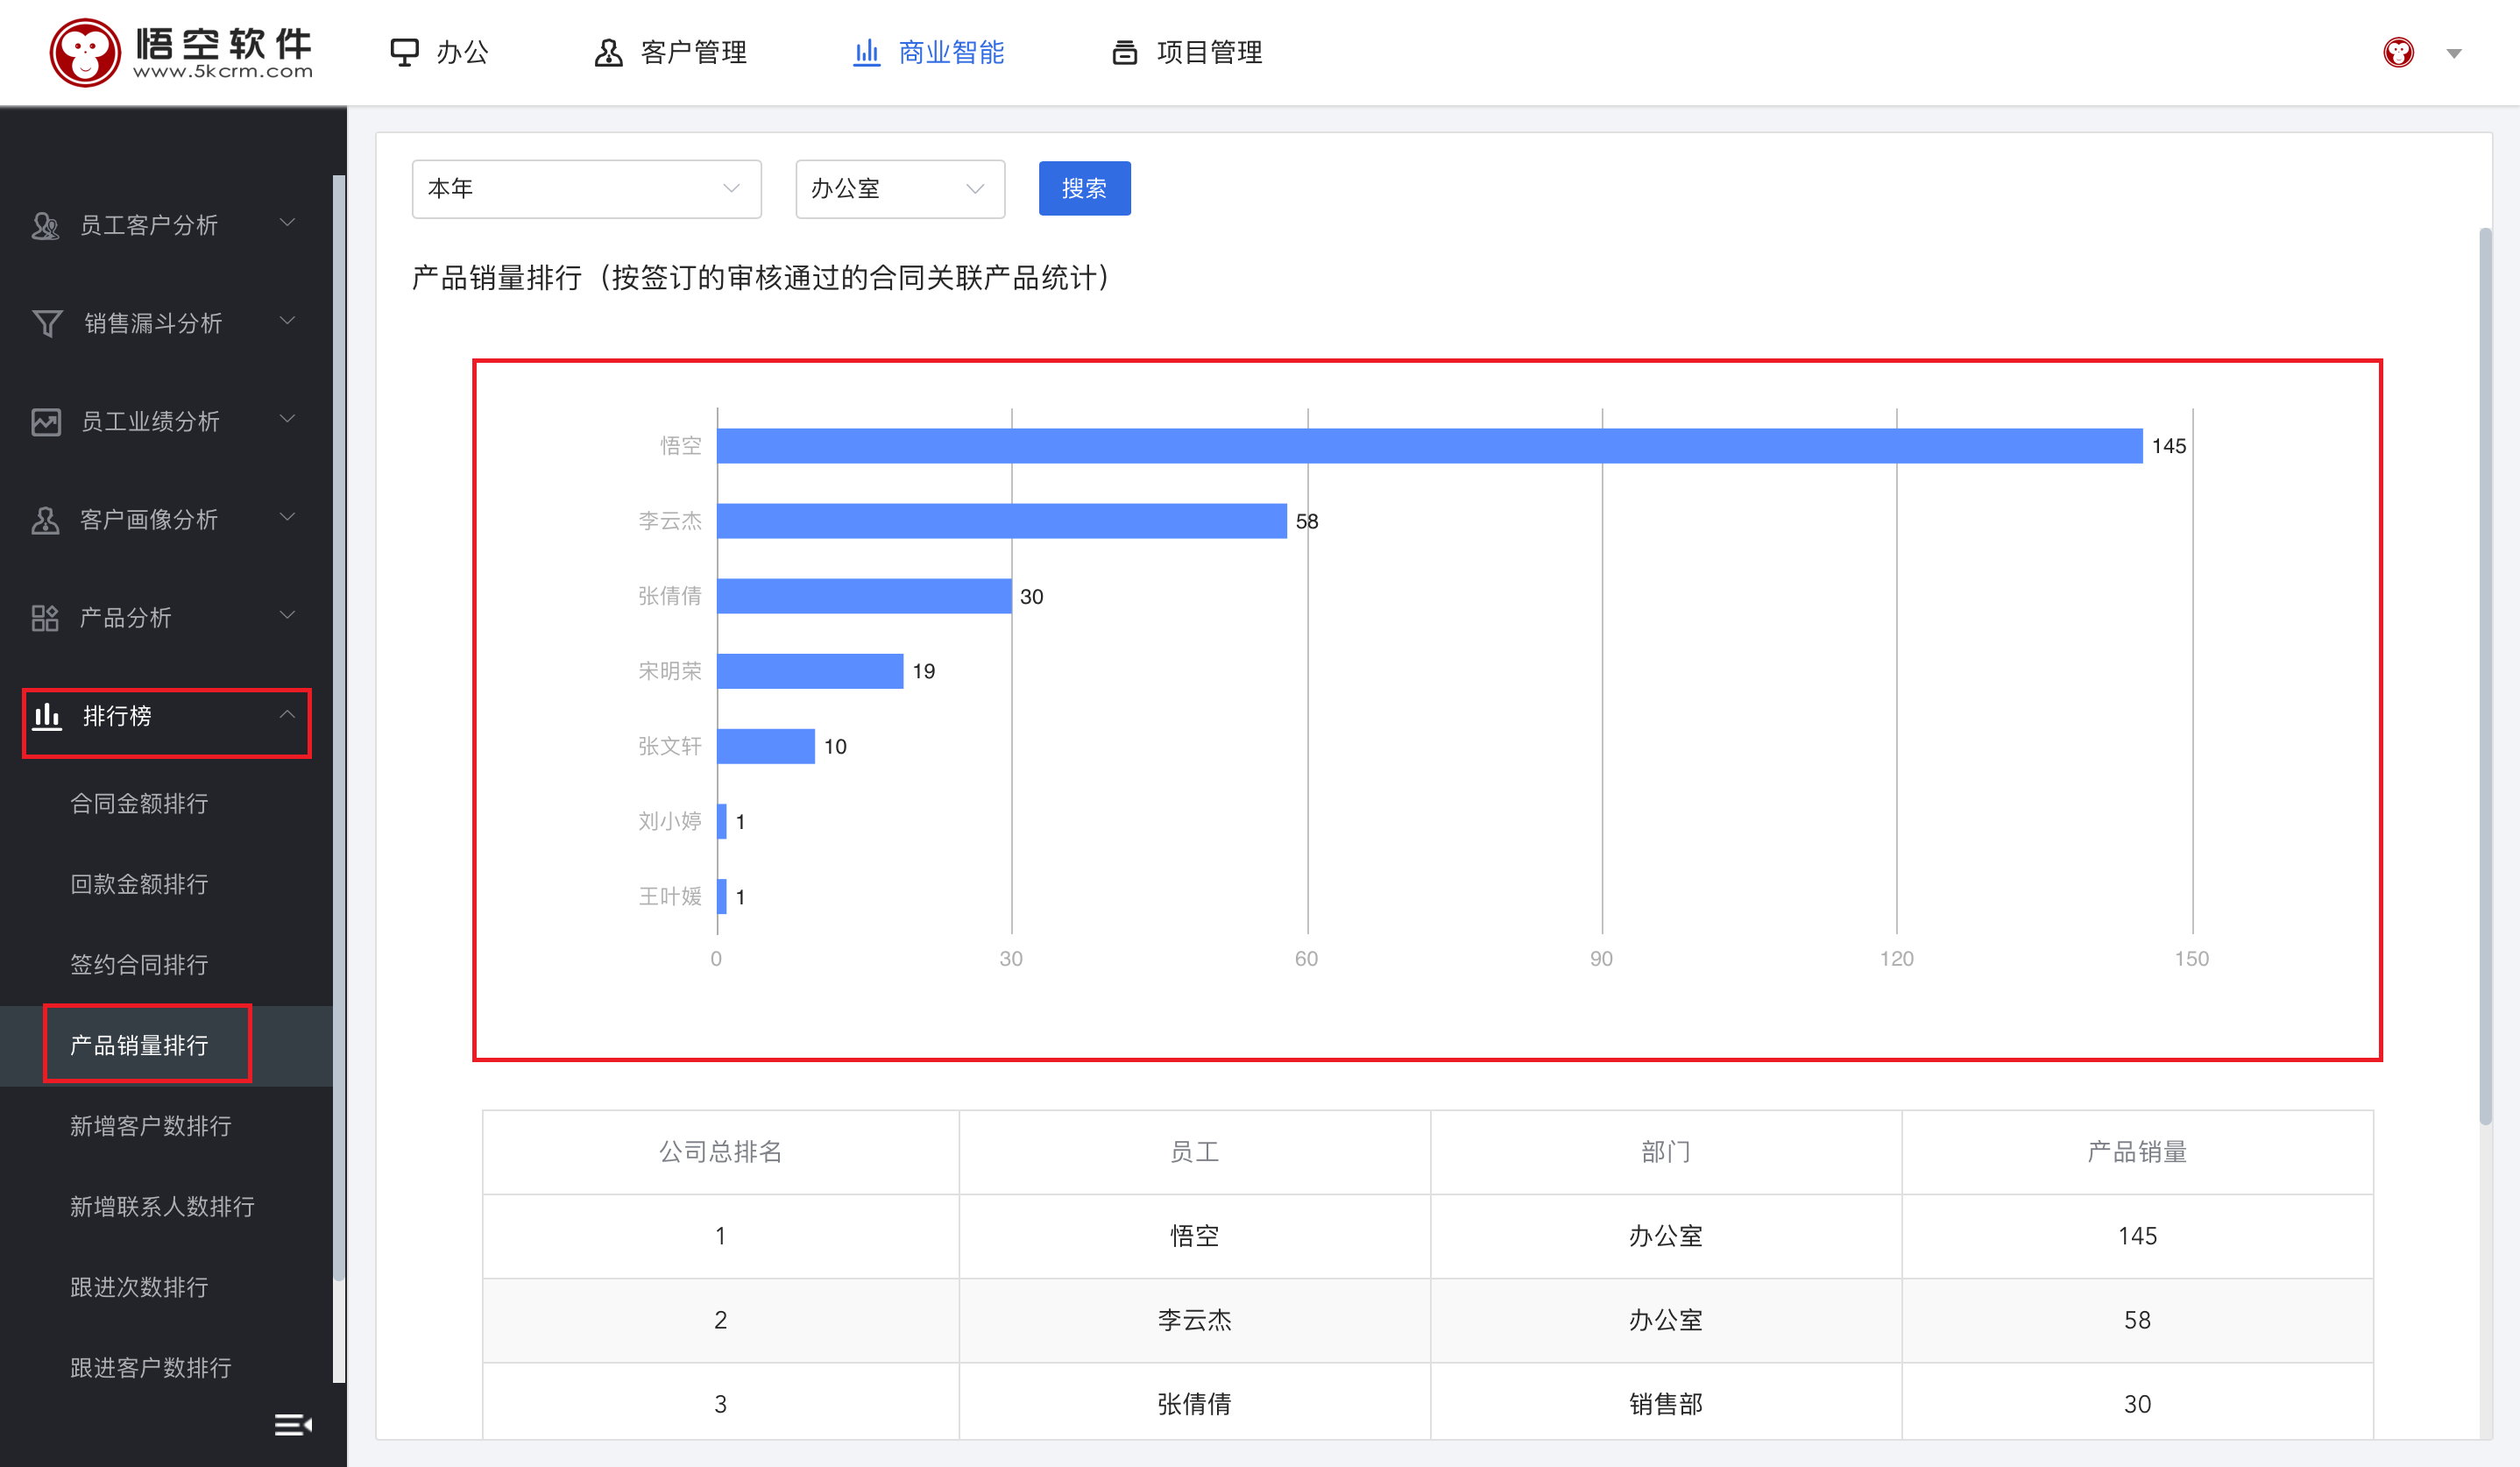Switch to the 商业智能 top tab

coord(928,52)
